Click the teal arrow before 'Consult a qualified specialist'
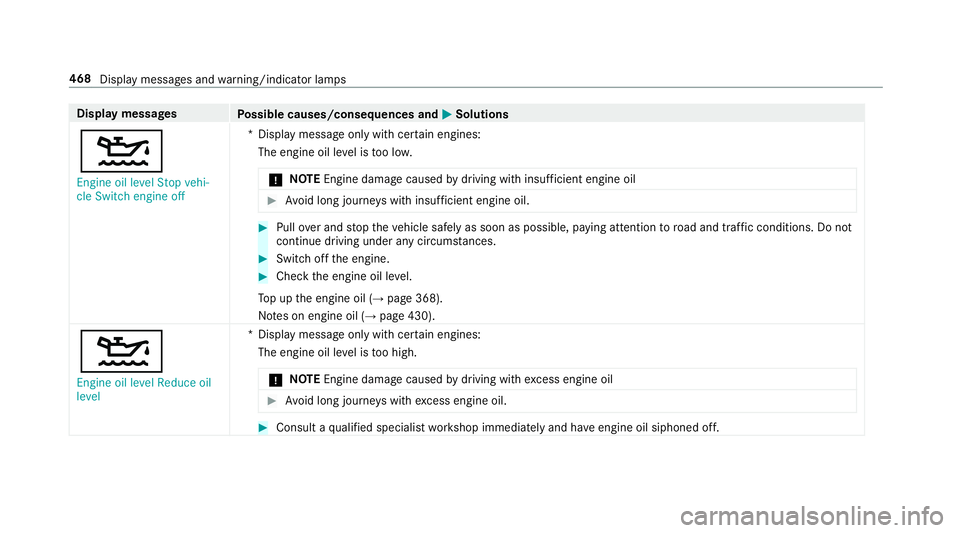 pyautogui.click(x=263, y=428)
